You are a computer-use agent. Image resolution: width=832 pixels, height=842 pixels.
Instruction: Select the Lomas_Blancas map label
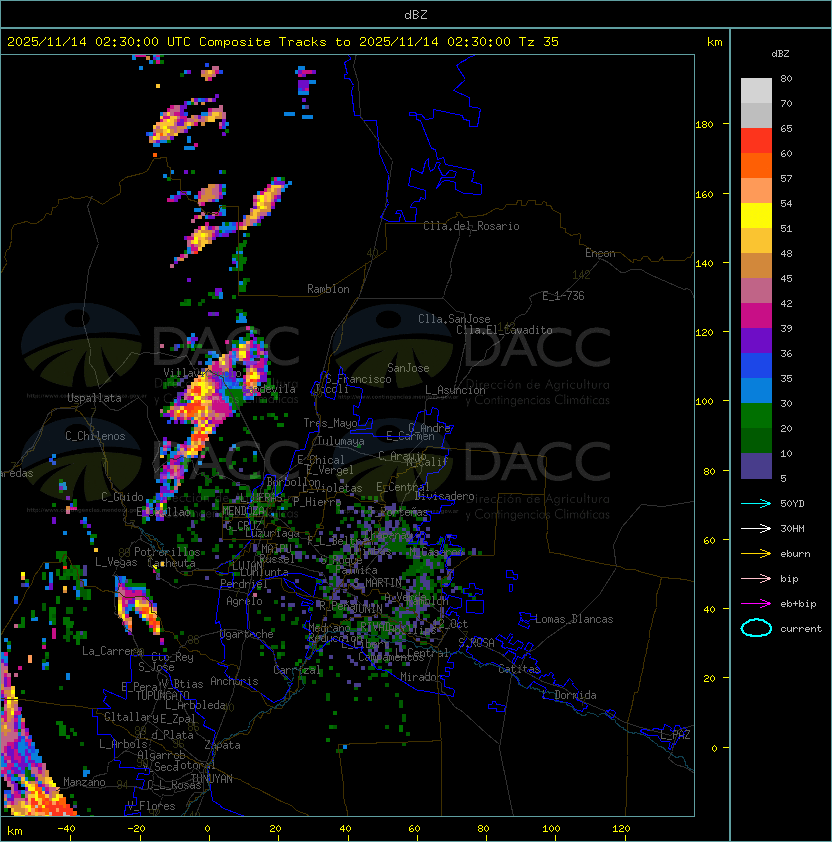point(574,619)
